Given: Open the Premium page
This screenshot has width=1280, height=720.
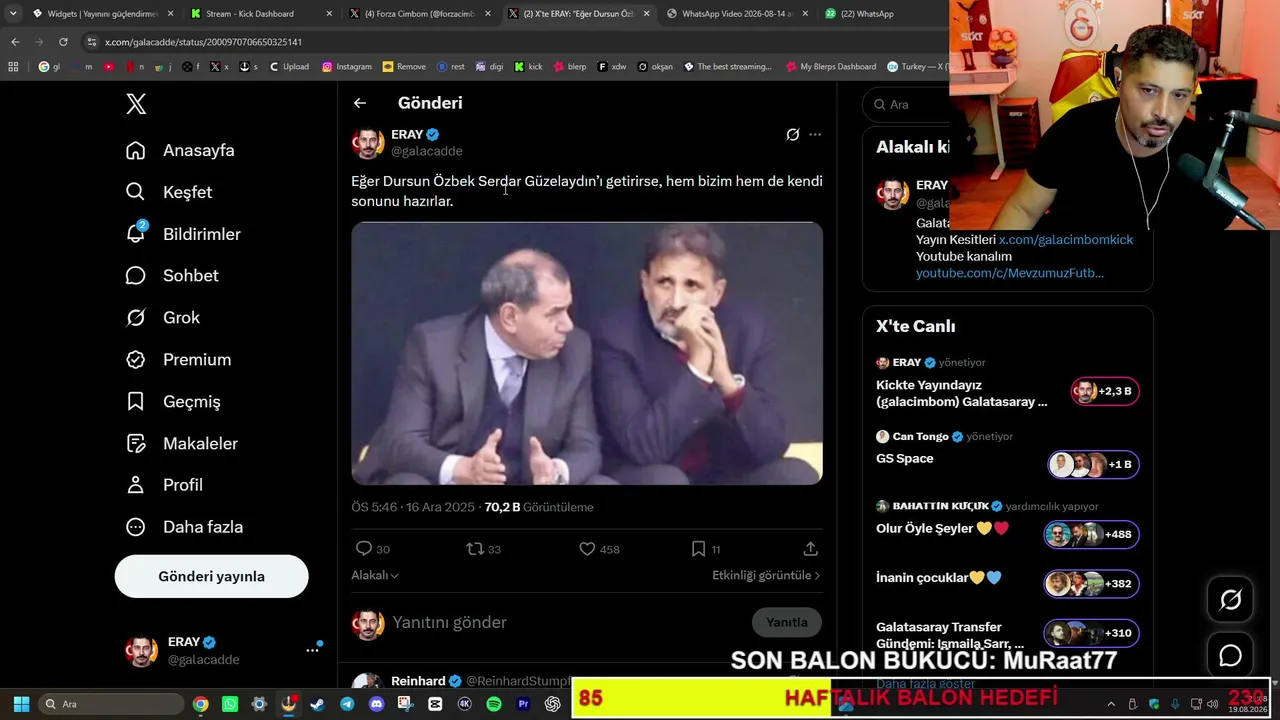Looking at the screenshot, I should 178,359.
